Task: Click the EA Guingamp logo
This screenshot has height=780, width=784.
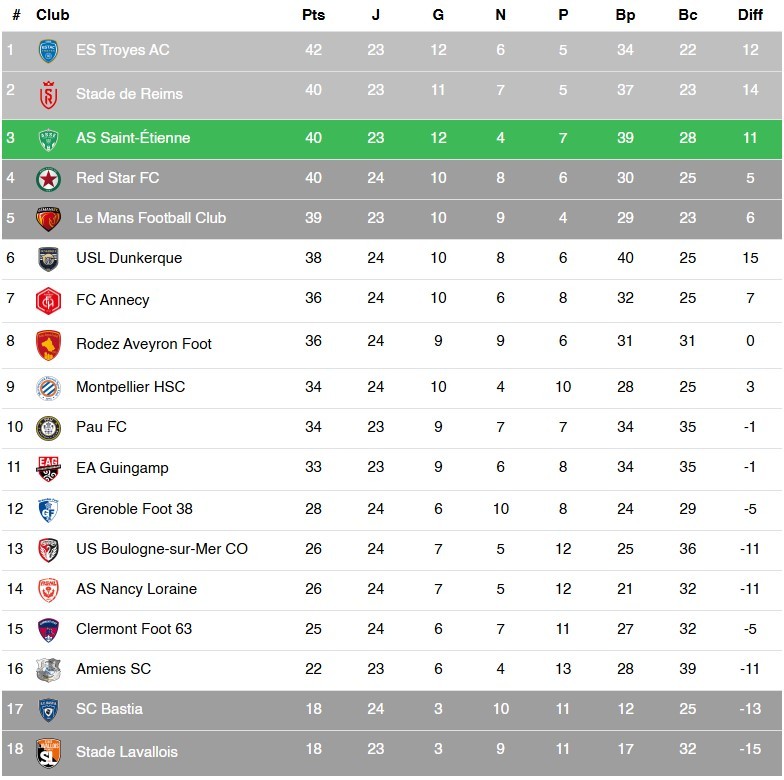Action: pyautogui.click(x=48, y=469)
